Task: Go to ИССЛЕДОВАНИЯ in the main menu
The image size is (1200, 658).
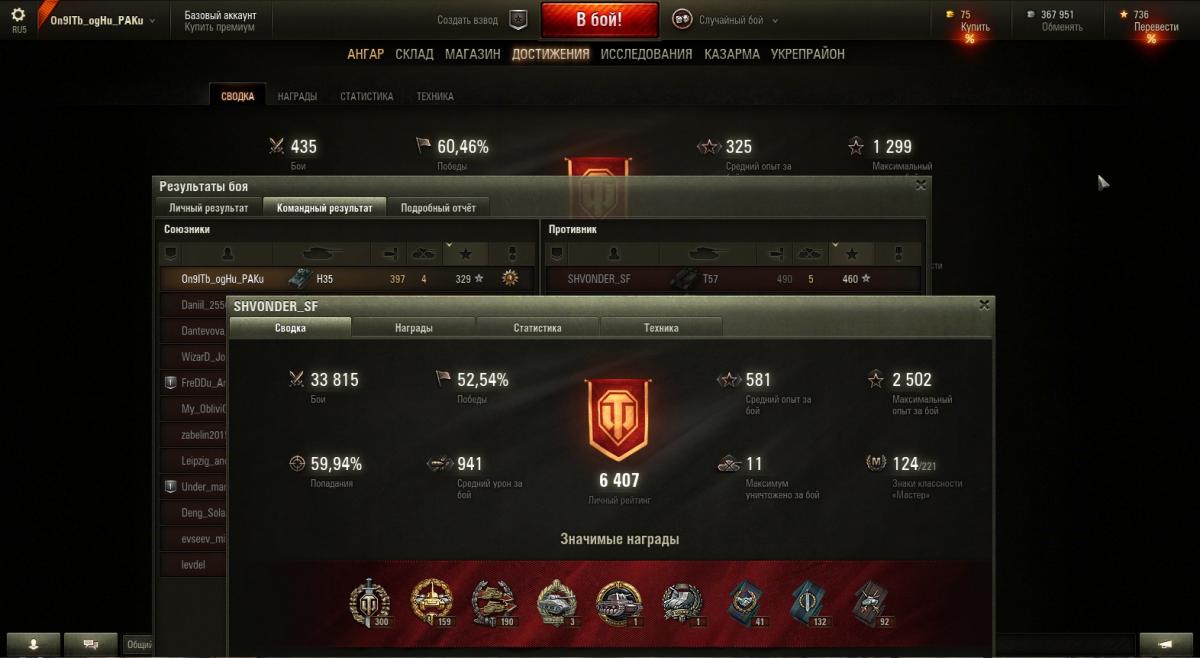Action: pos(646,54)
